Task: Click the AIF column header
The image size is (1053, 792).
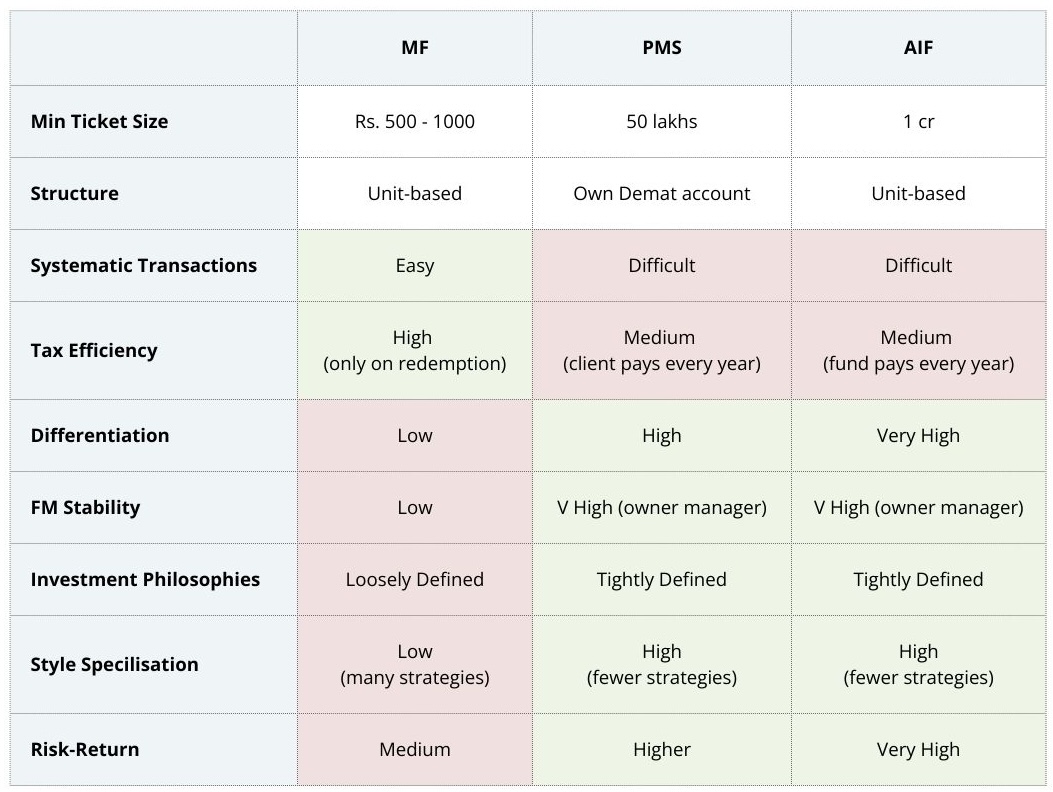Action: click(x=918, y=48)
